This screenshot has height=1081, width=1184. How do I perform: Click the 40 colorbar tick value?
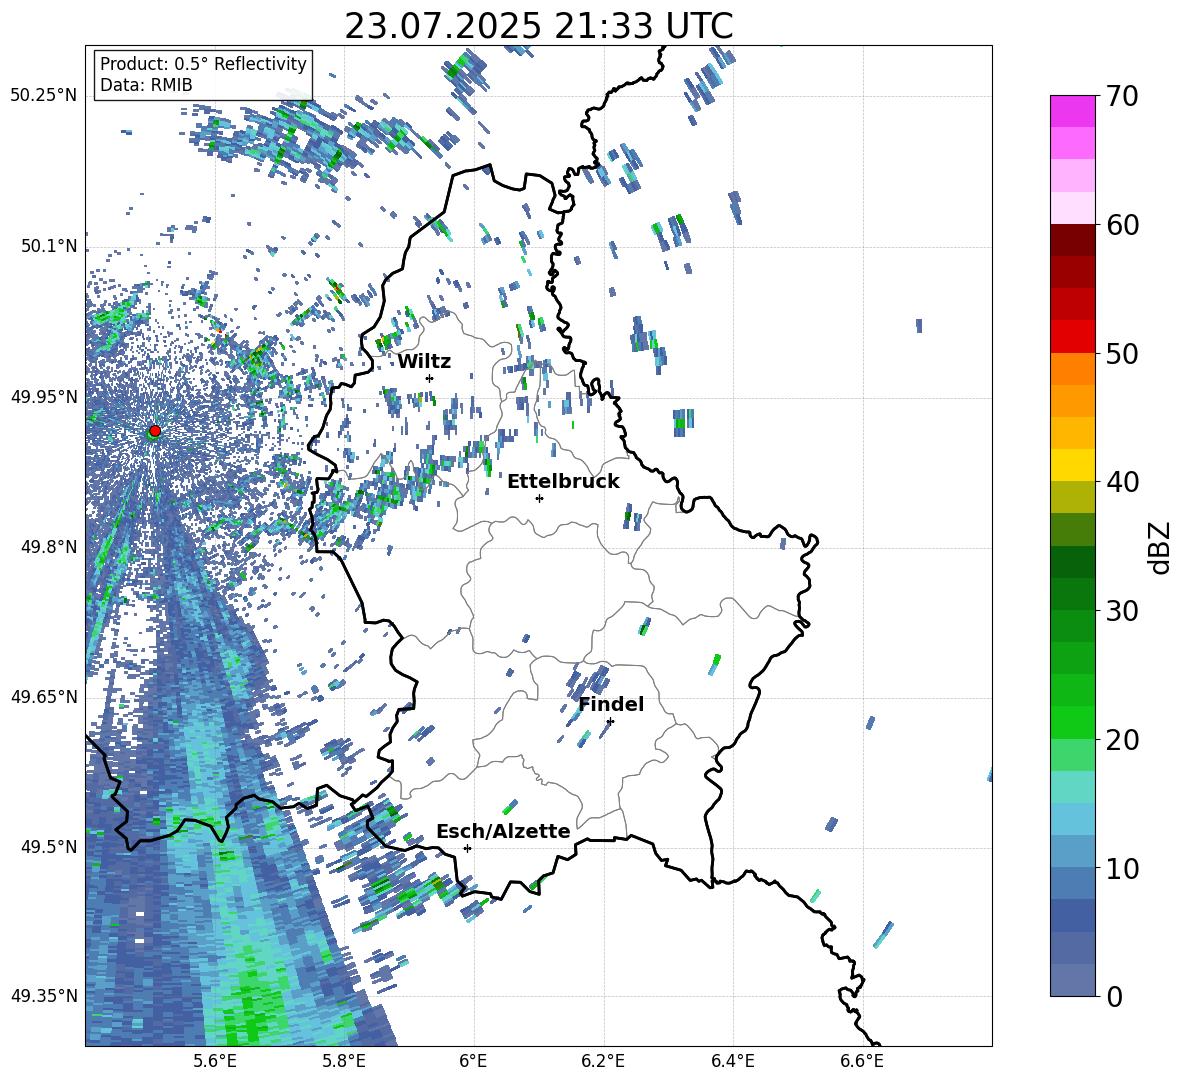pos(1122,482)
